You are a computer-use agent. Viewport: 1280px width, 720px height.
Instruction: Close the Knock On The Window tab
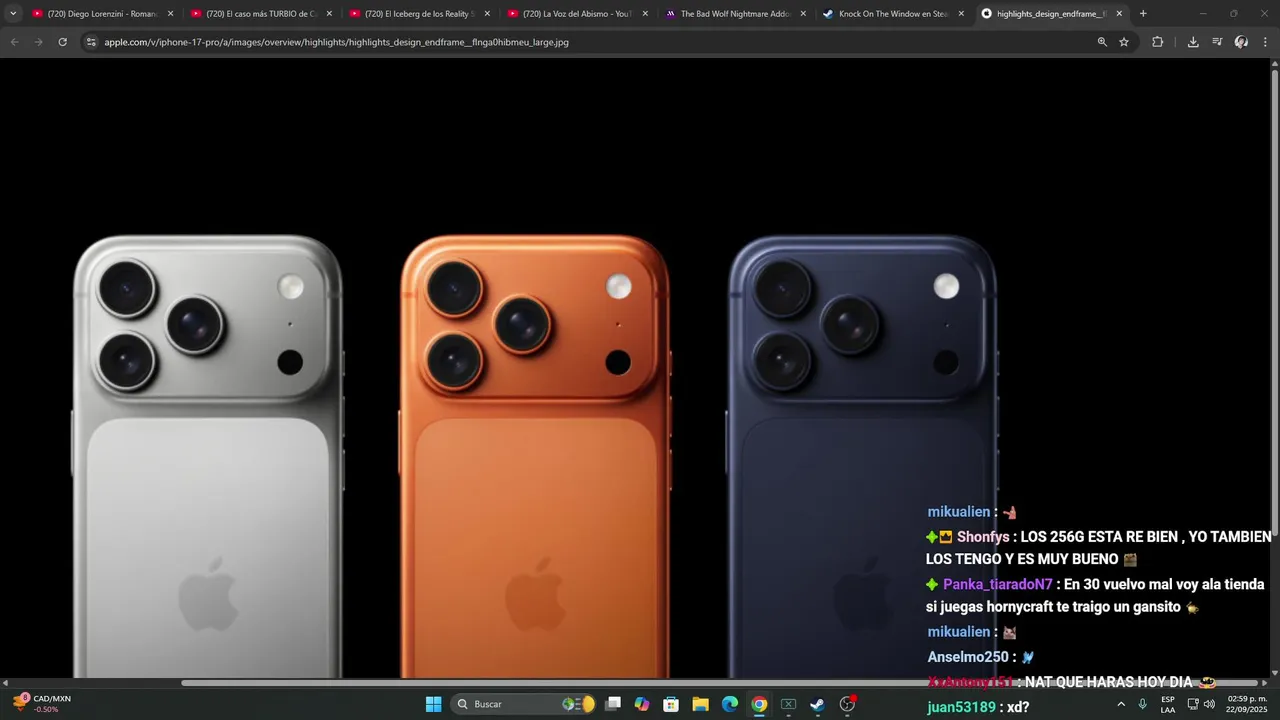(961, 14)
